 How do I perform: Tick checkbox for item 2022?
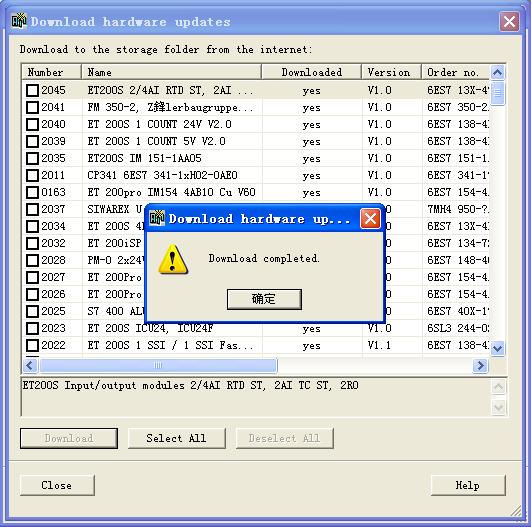pyautogui.click(x=33, y=345)
